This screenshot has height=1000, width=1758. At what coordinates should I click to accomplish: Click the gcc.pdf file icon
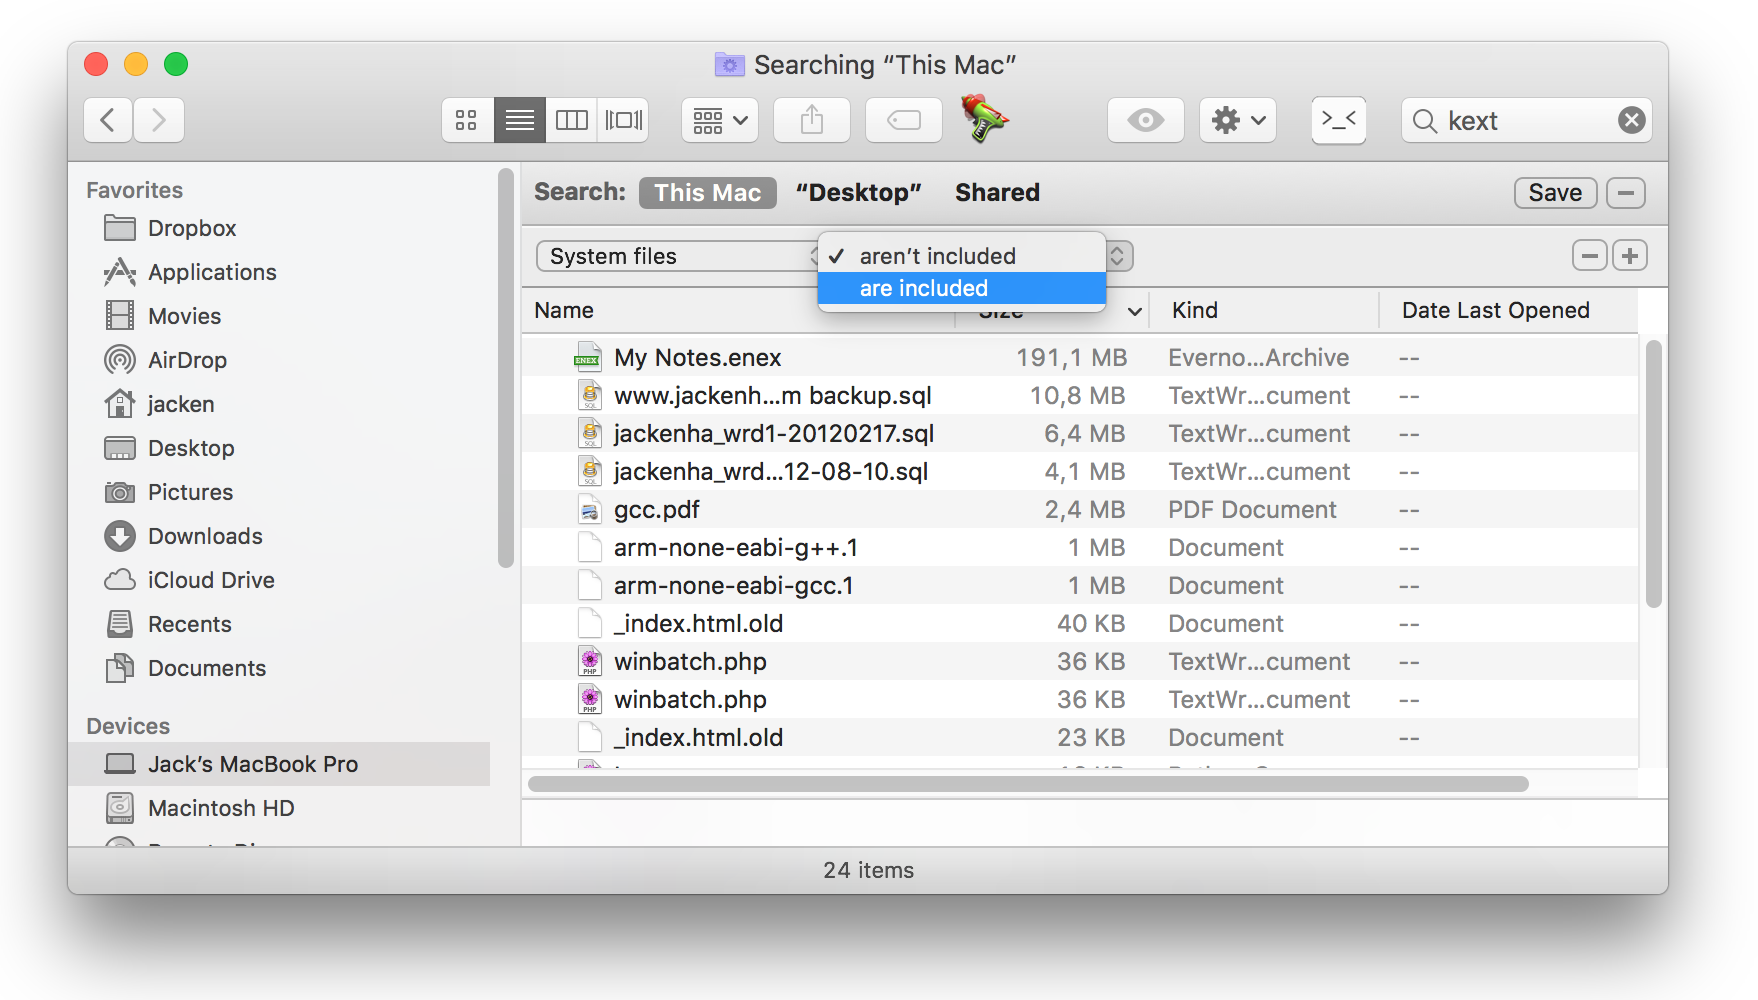tap(590, 509)
